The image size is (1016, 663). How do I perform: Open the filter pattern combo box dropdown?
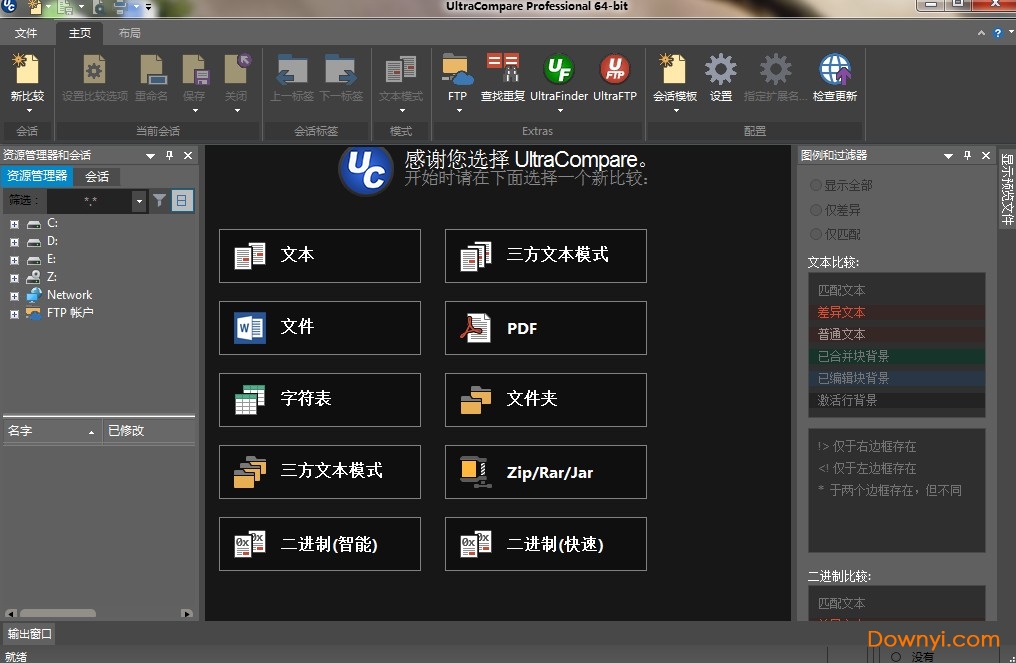click(x=138, y=201)
